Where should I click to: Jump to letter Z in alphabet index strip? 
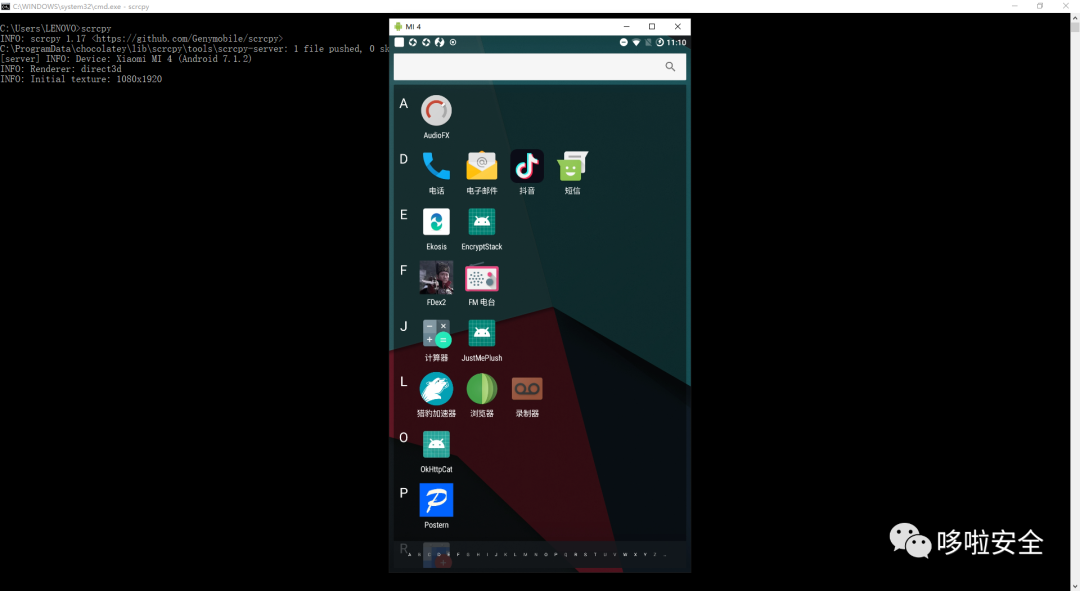654,554
